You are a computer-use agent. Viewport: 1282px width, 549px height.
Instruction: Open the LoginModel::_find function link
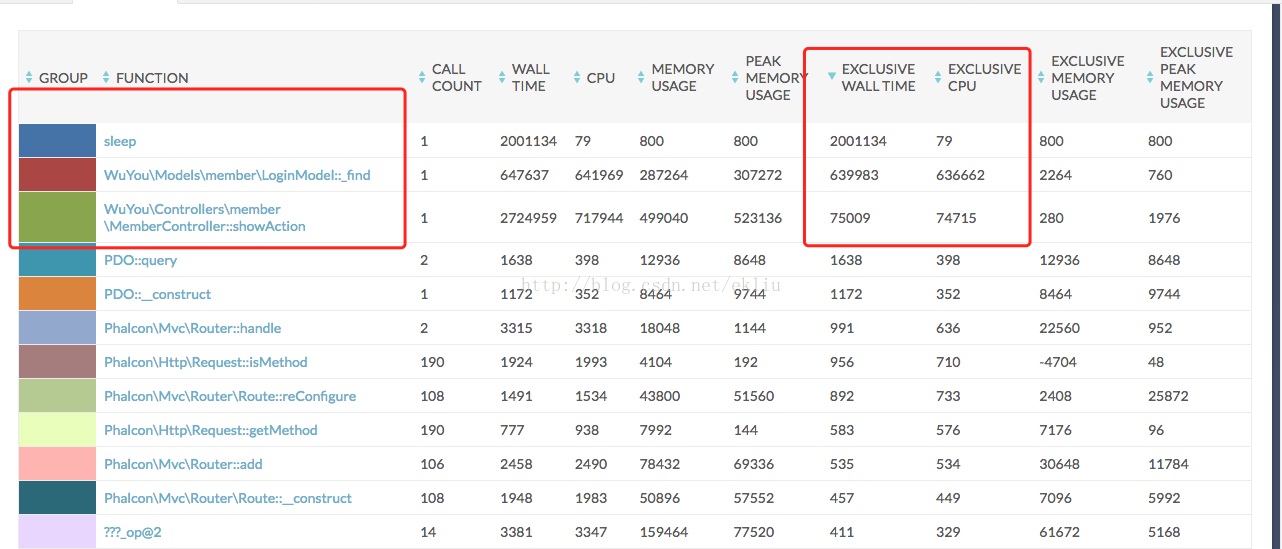[x=237, y=175]
